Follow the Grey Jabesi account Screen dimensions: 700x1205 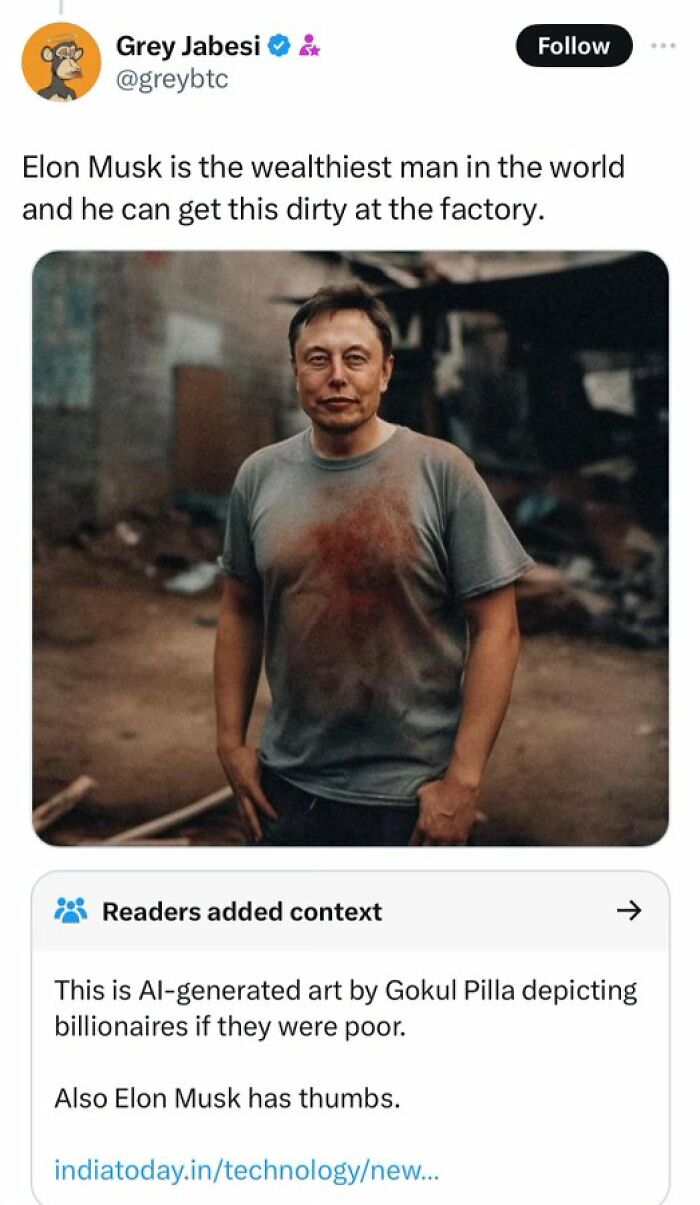pos(574,46)
